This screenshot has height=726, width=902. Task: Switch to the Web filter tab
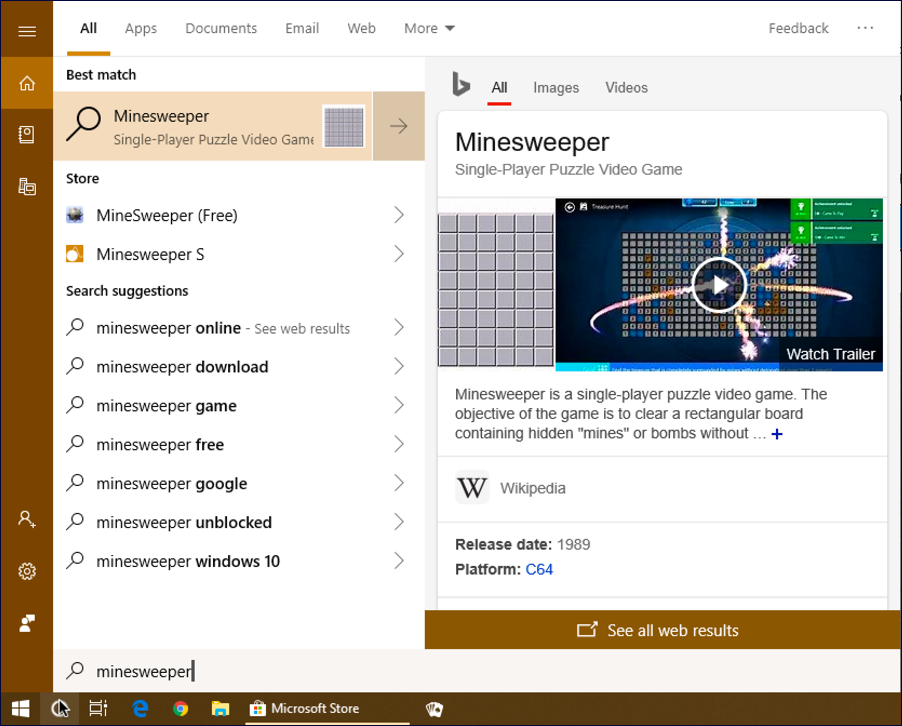pyautogui.click(x=361, y=28)
